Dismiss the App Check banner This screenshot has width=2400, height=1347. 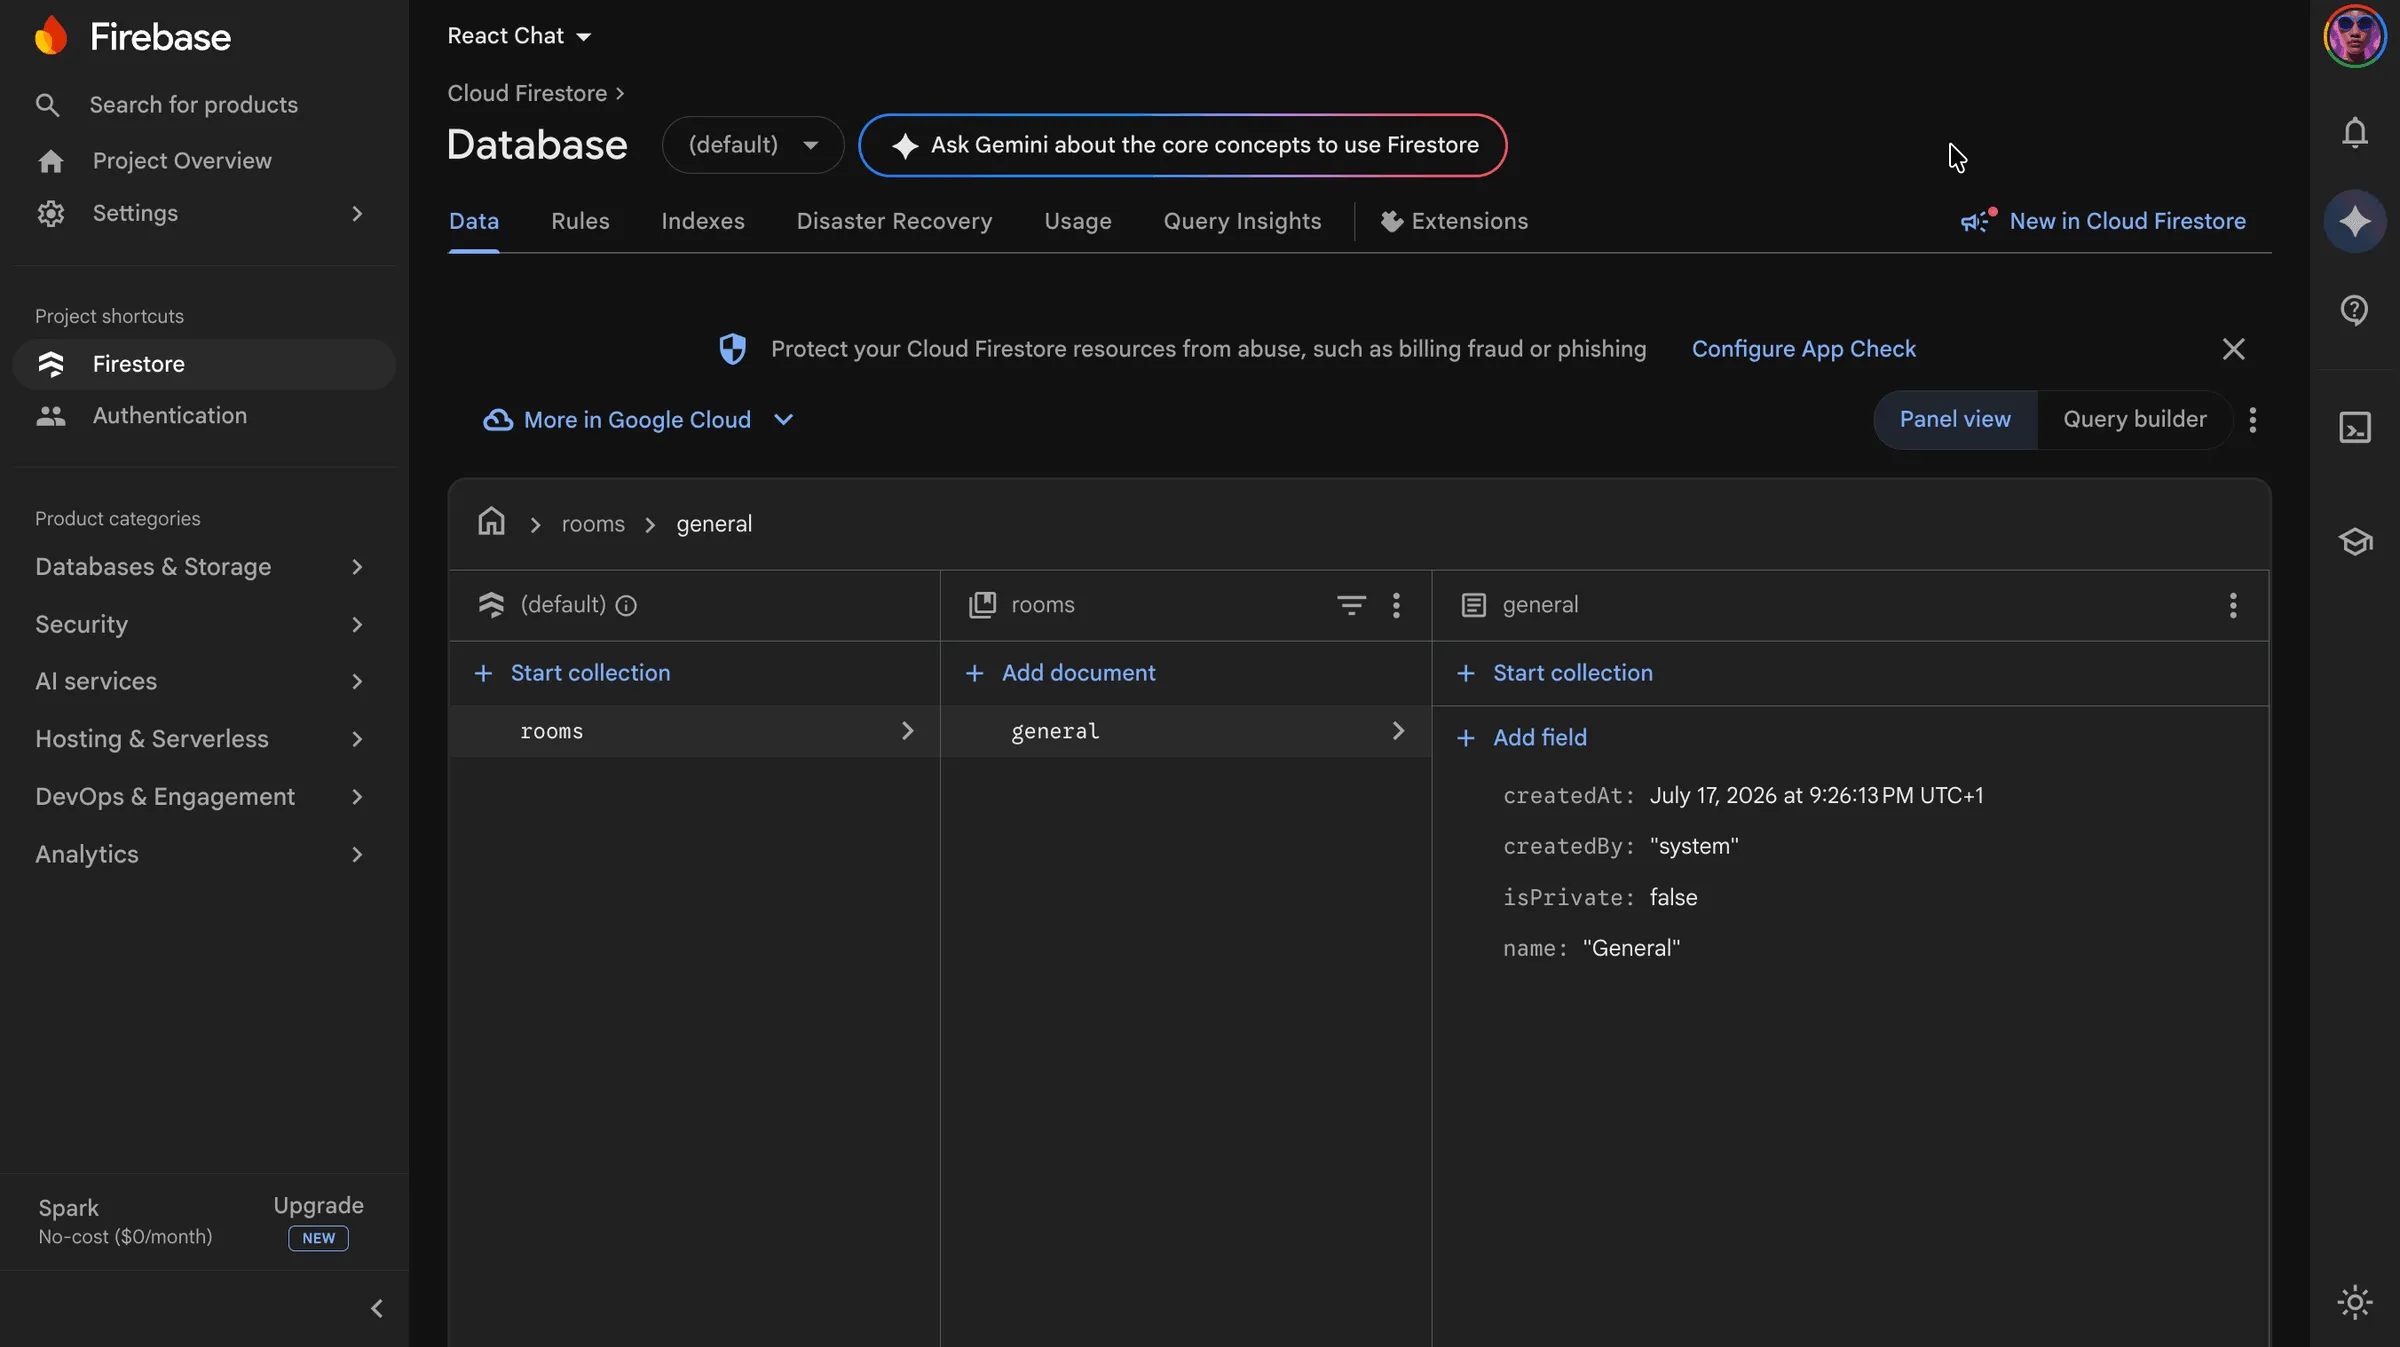(x=2233, y=349)
